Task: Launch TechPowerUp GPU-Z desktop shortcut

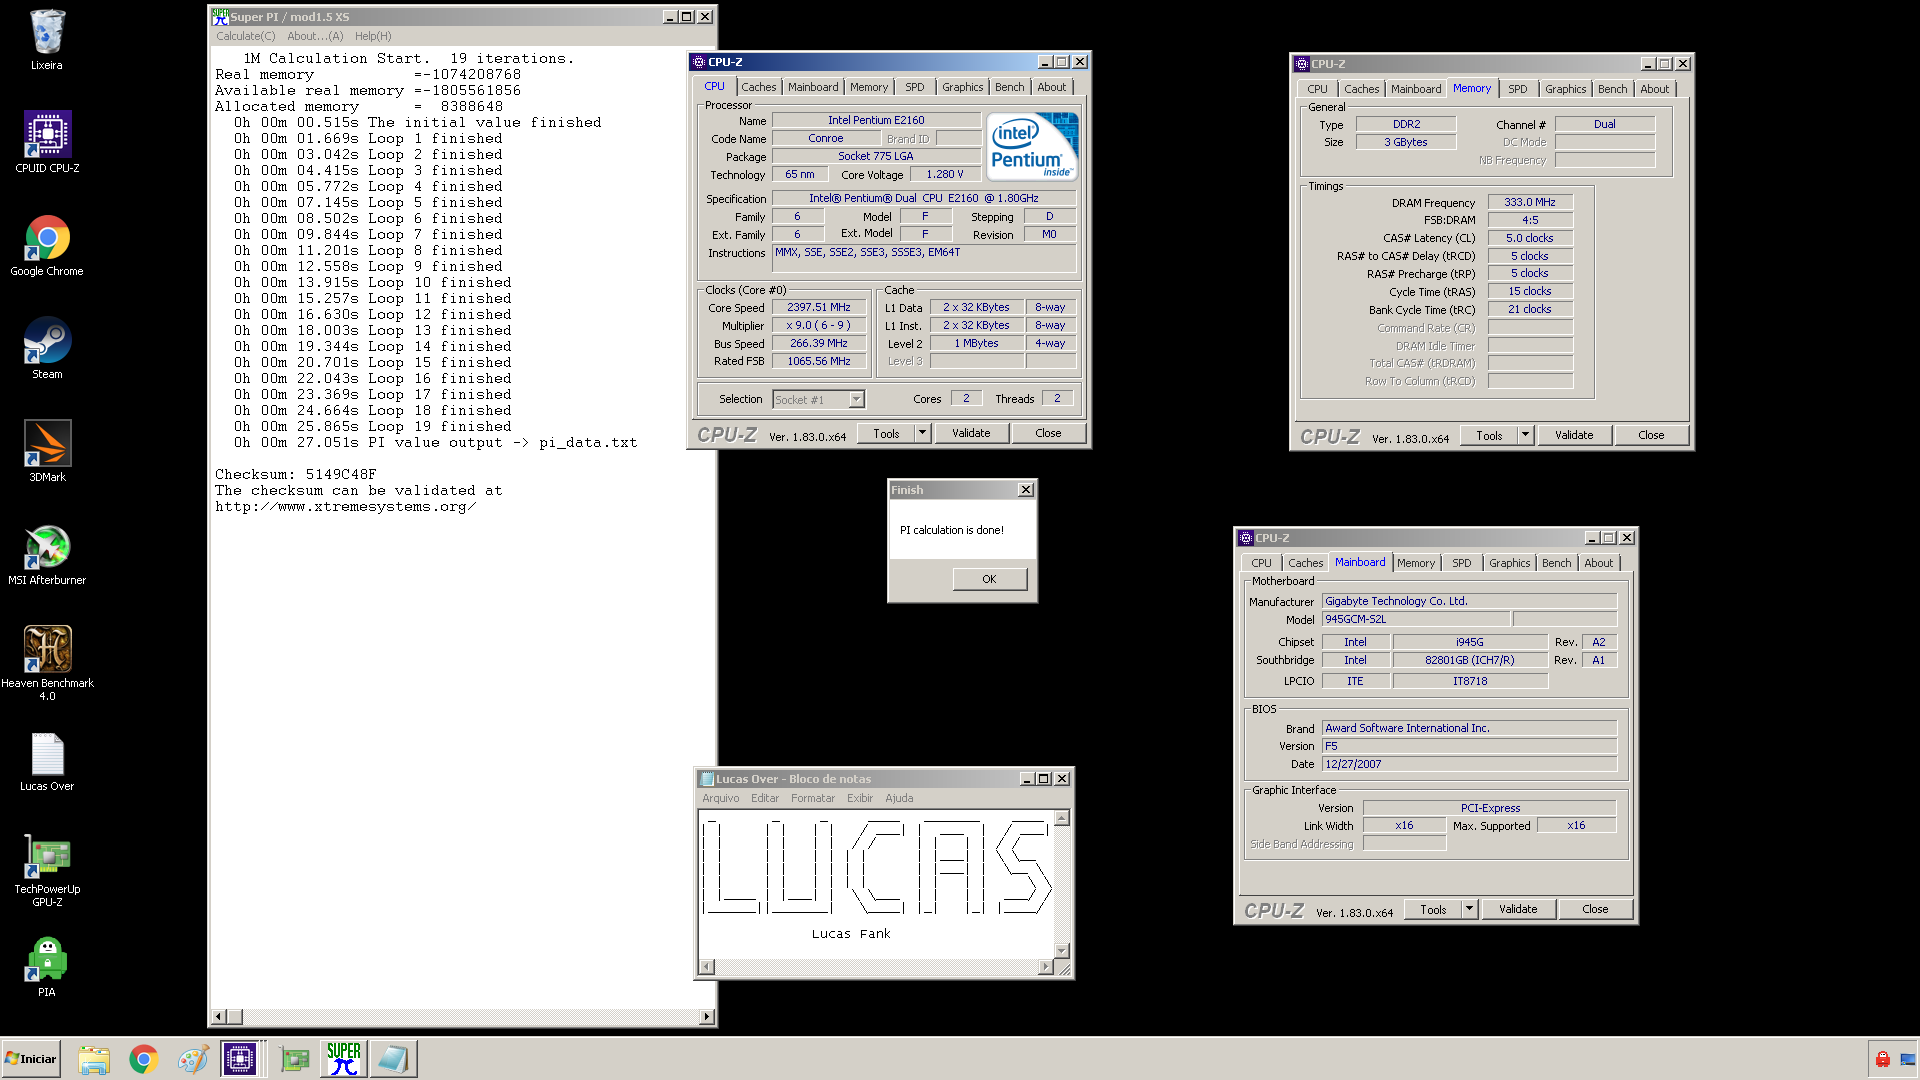Action: pos(47,870)
